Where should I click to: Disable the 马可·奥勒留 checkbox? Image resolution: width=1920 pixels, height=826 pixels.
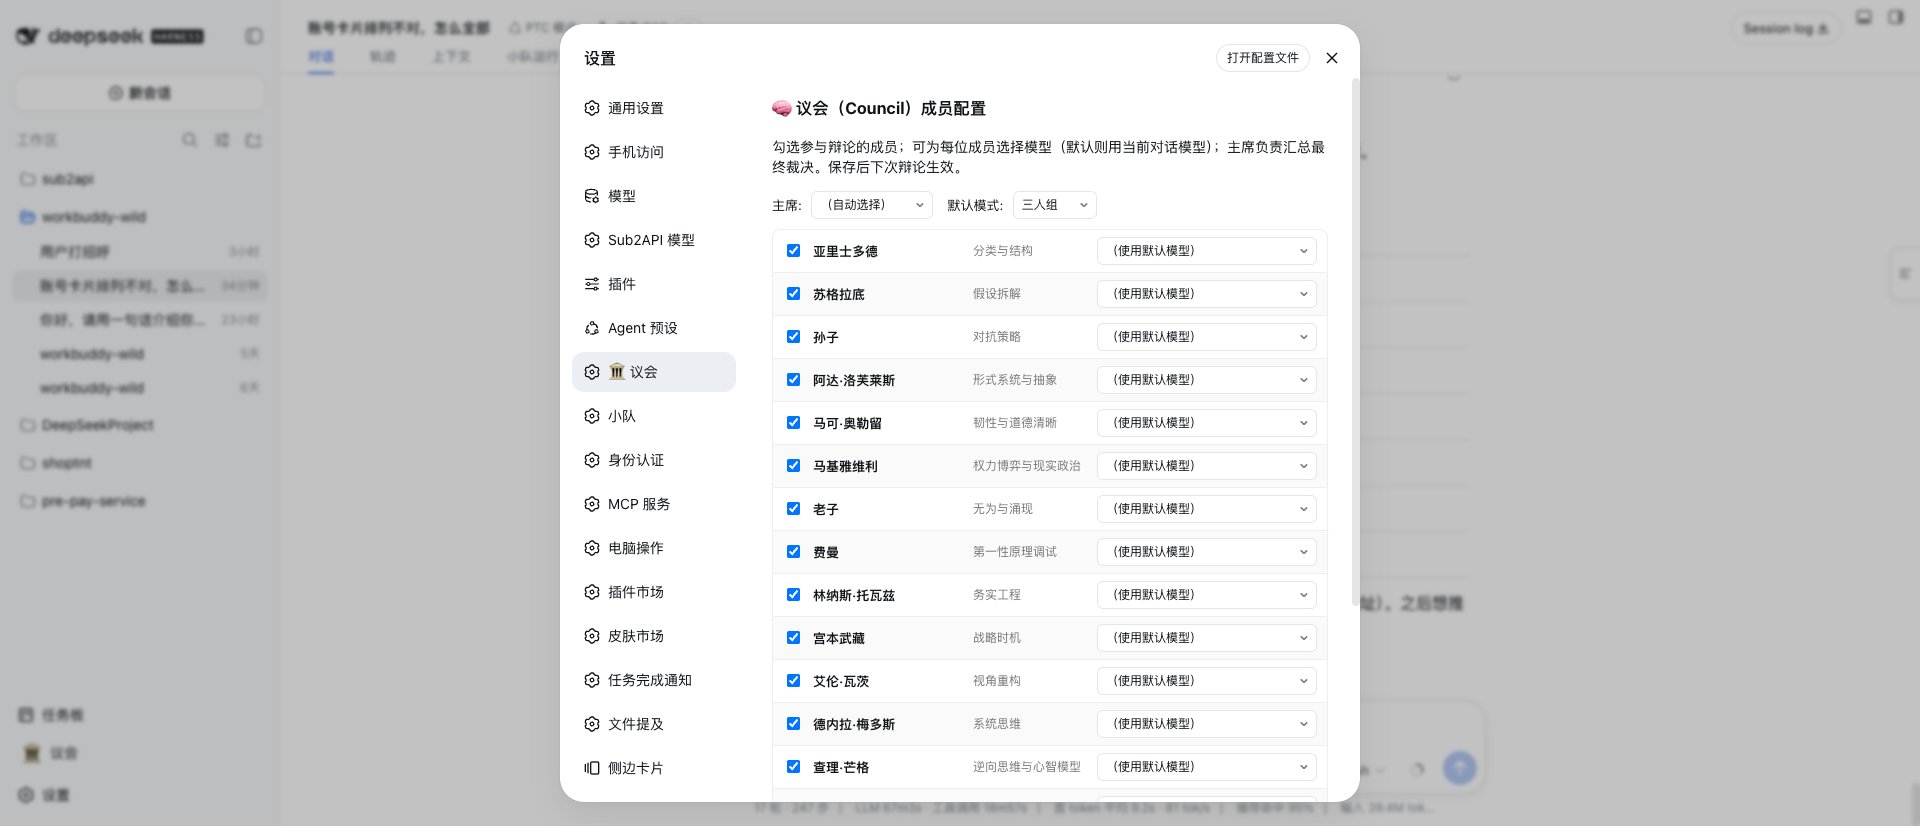793,423
